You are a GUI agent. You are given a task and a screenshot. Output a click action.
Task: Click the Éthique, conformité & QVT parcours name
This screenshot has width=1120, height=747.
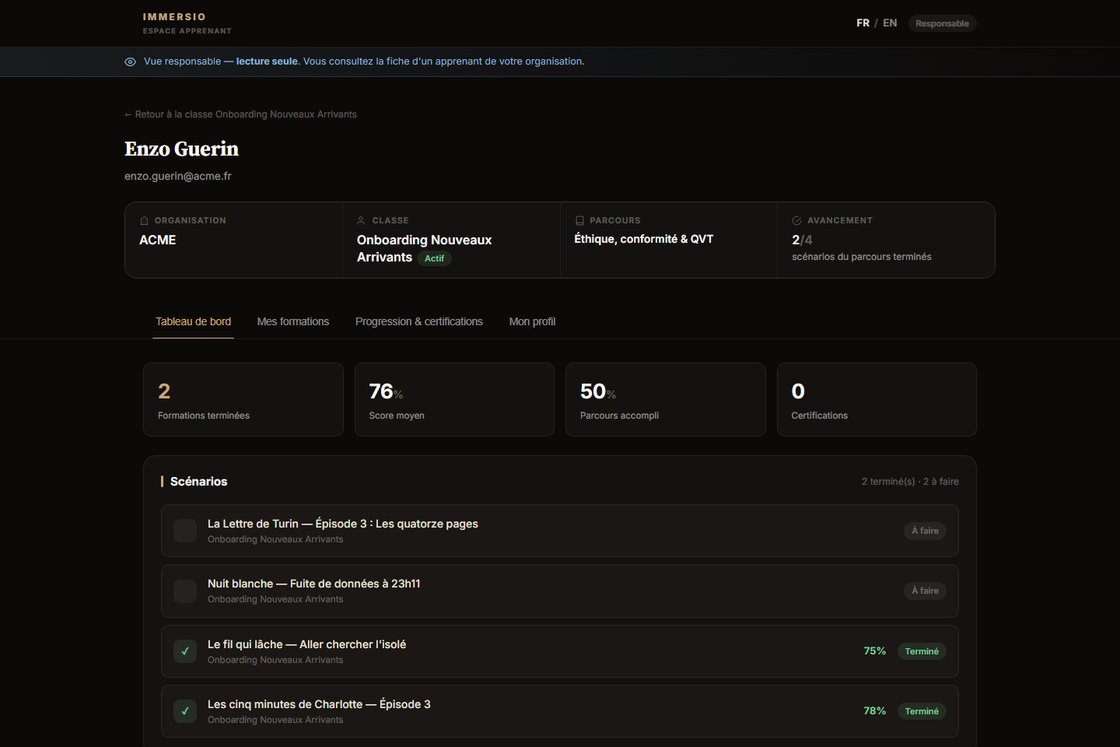coord(644,239)
